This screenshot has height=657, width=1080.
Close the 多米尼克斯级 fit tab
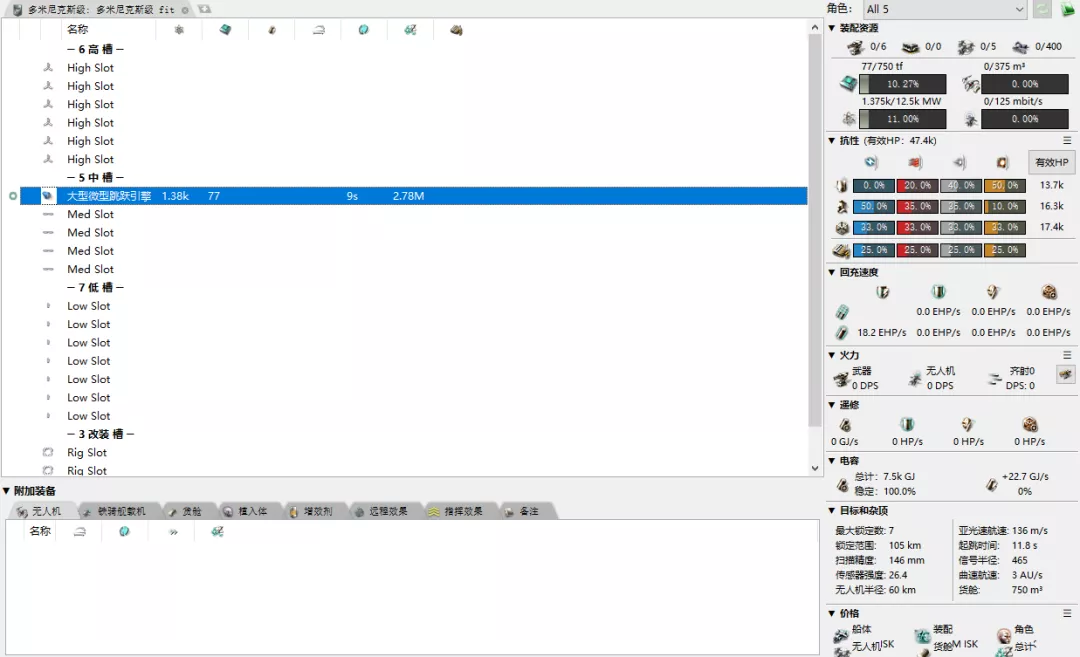tap(185, 10)
